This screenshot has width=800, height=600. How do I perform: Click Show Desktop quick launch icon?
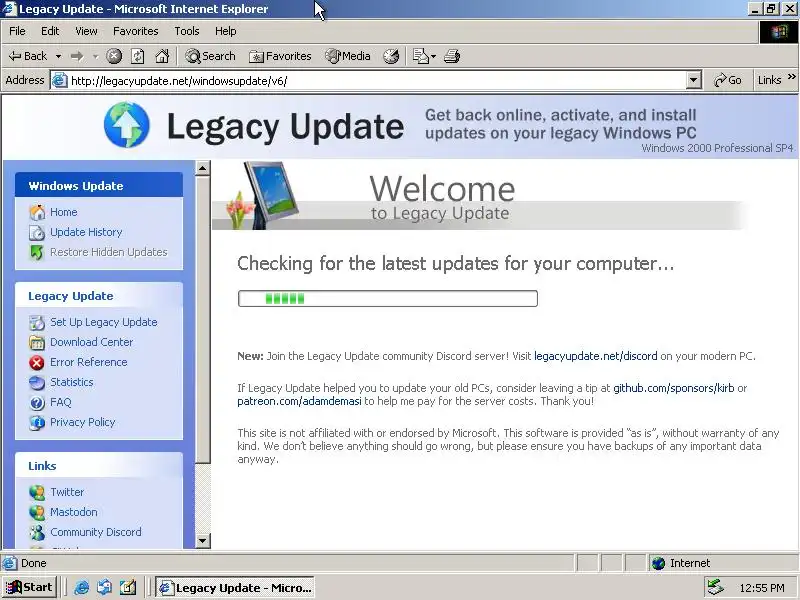tap(128, 588)
